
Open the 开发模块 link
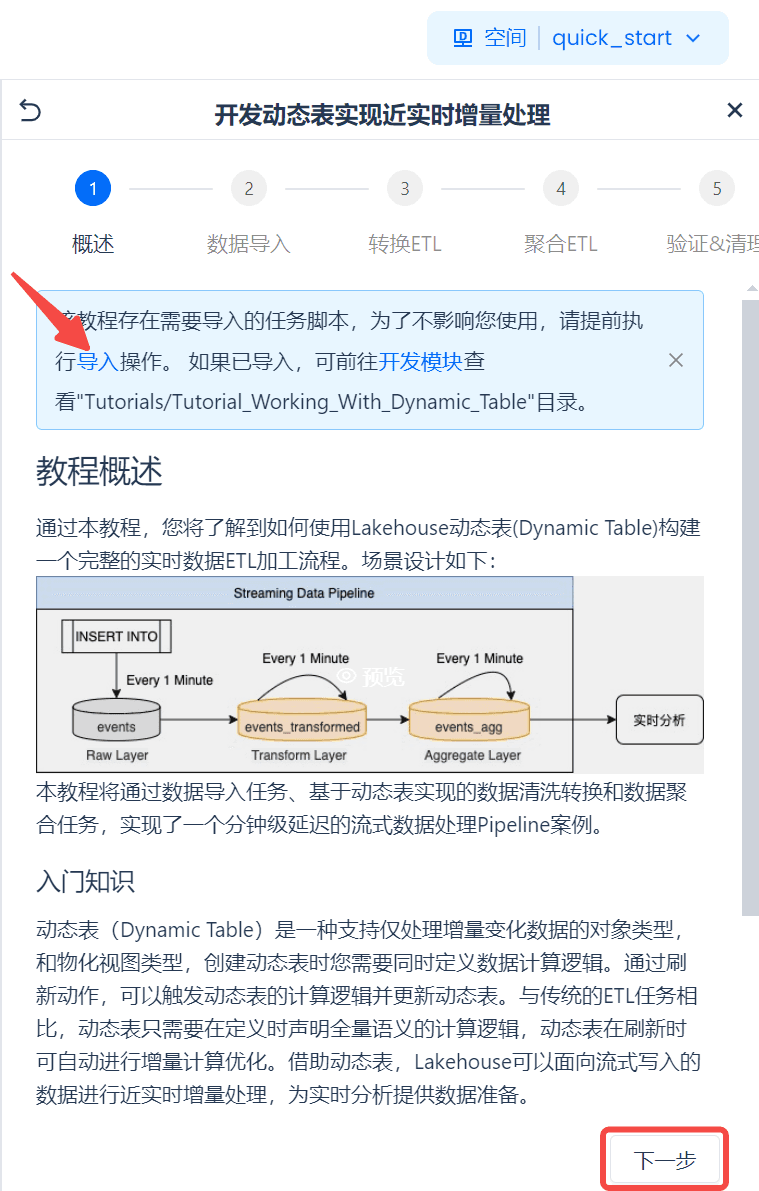tap(420, 362)
